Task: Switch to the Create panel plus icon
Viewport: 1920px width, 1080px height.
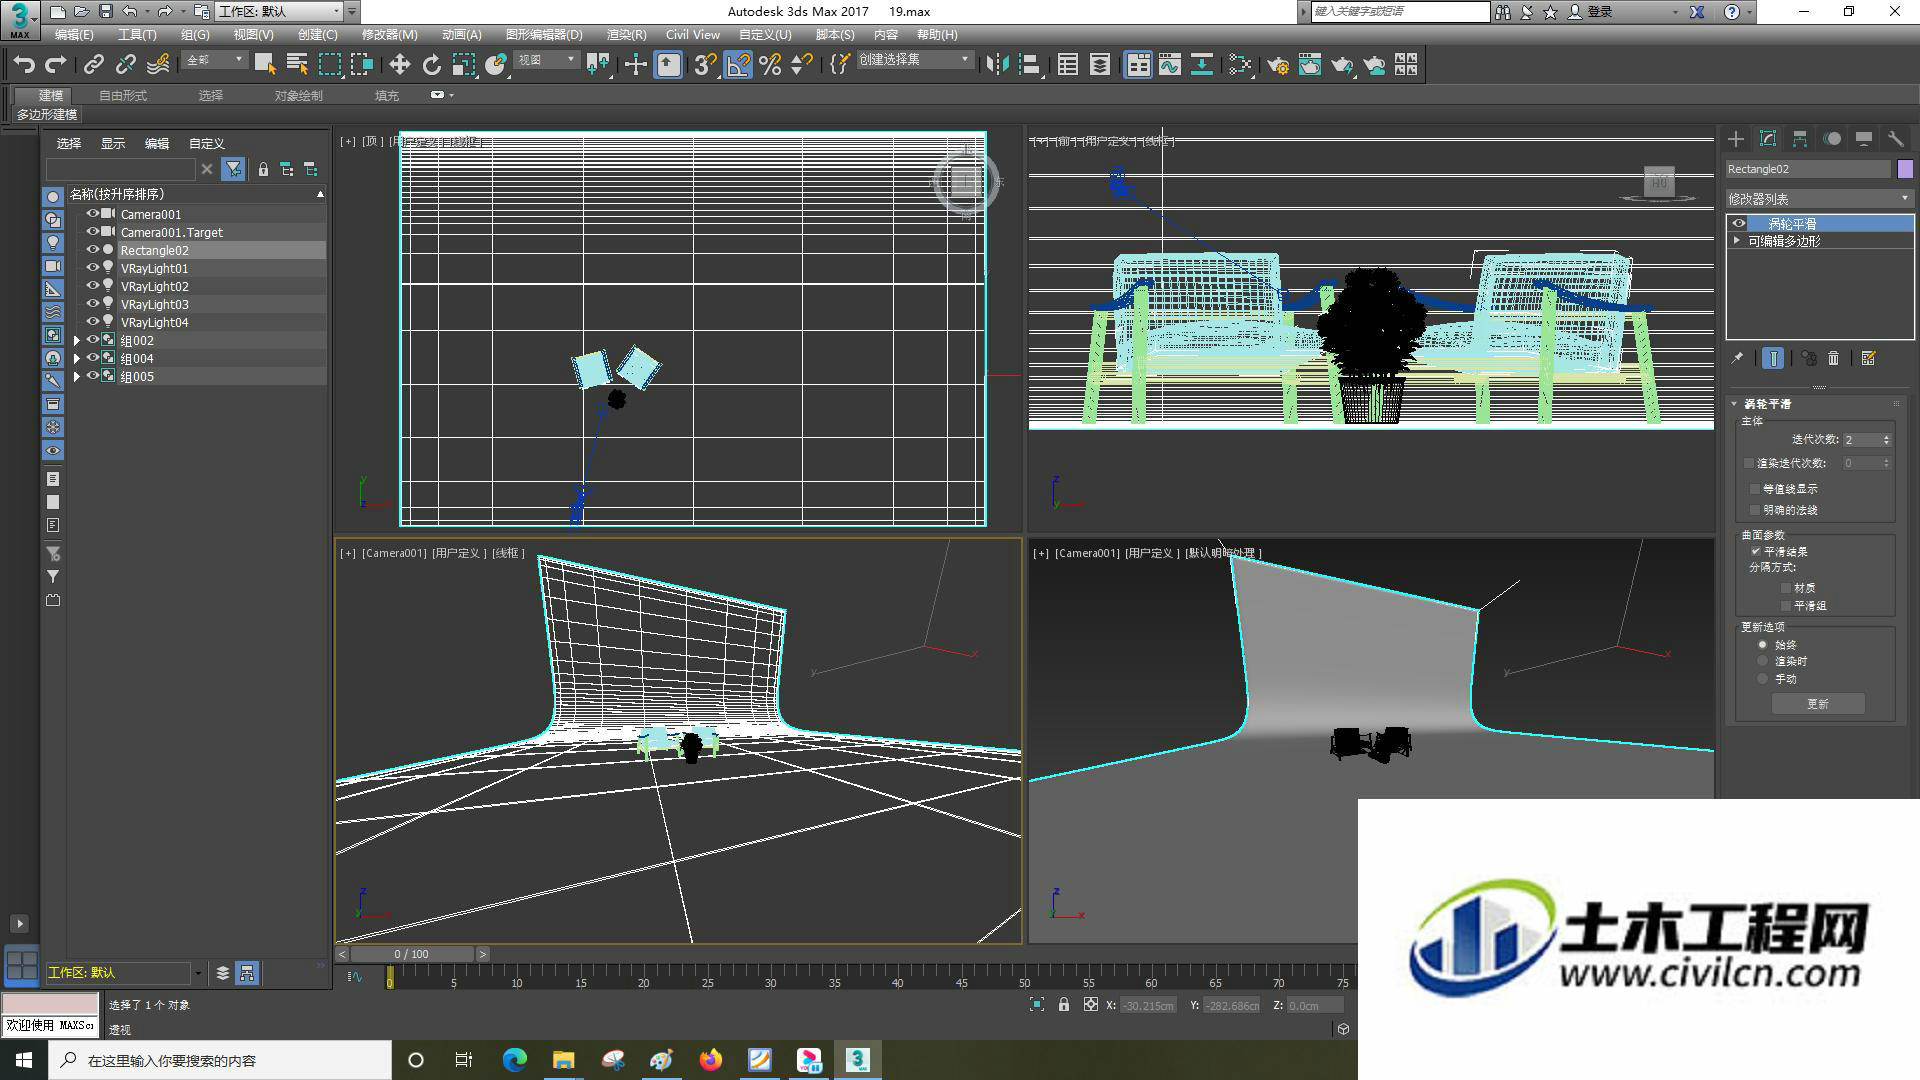Action: (x=1736, y=139)
